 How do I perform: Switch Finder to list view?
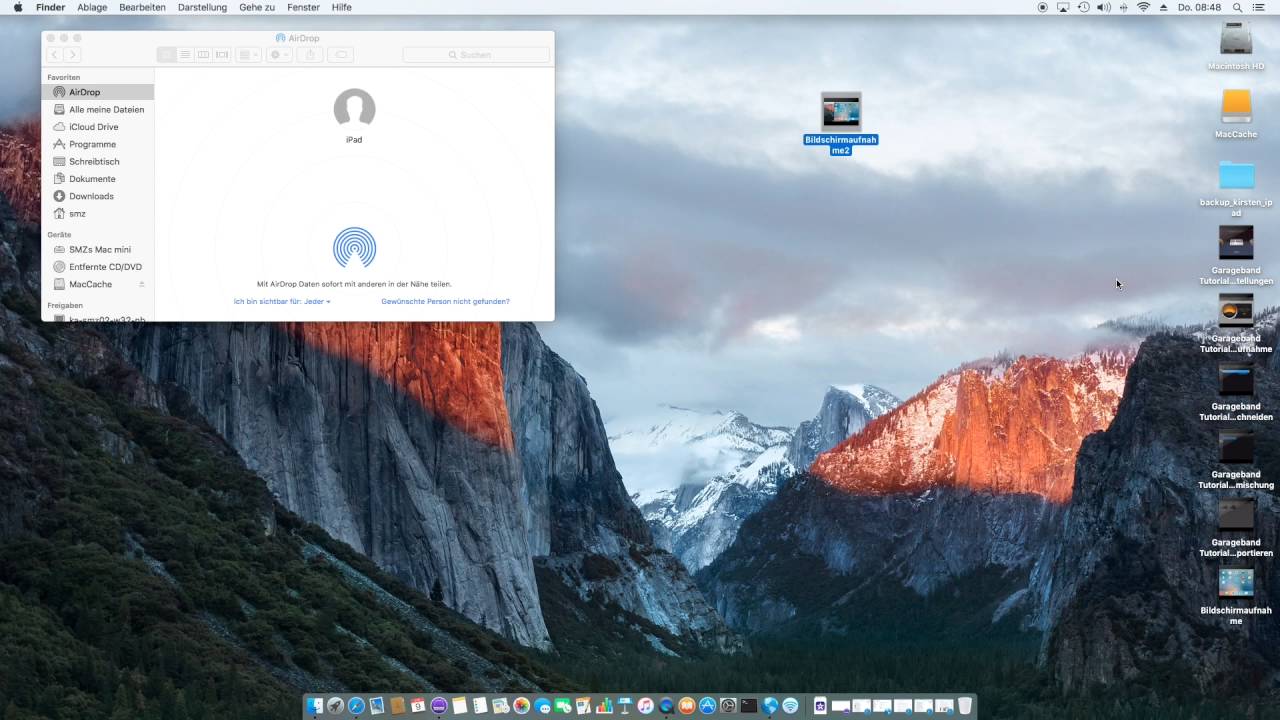185,54
